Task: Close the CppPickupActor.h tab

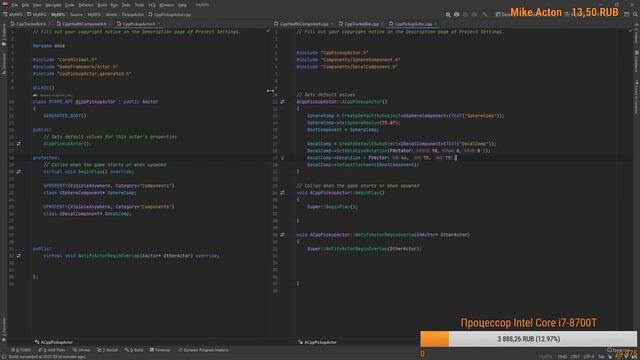Action: [x=159, y=24]
